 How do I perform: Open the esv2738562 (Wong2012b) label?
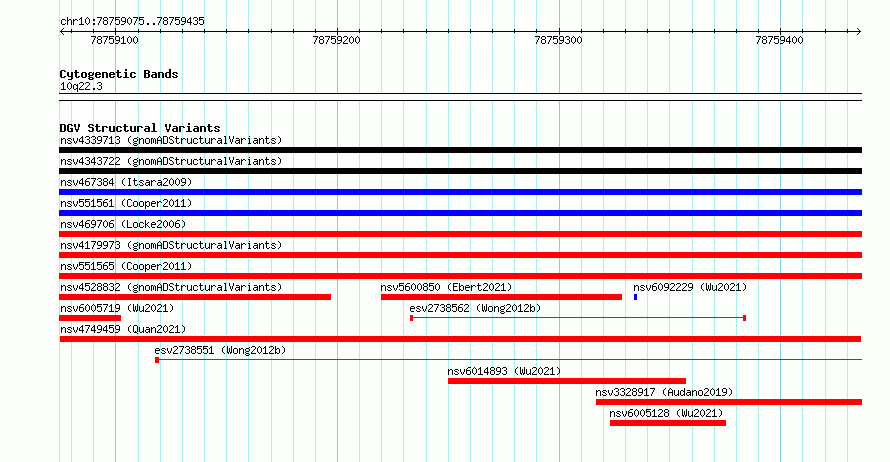point(475,308)
